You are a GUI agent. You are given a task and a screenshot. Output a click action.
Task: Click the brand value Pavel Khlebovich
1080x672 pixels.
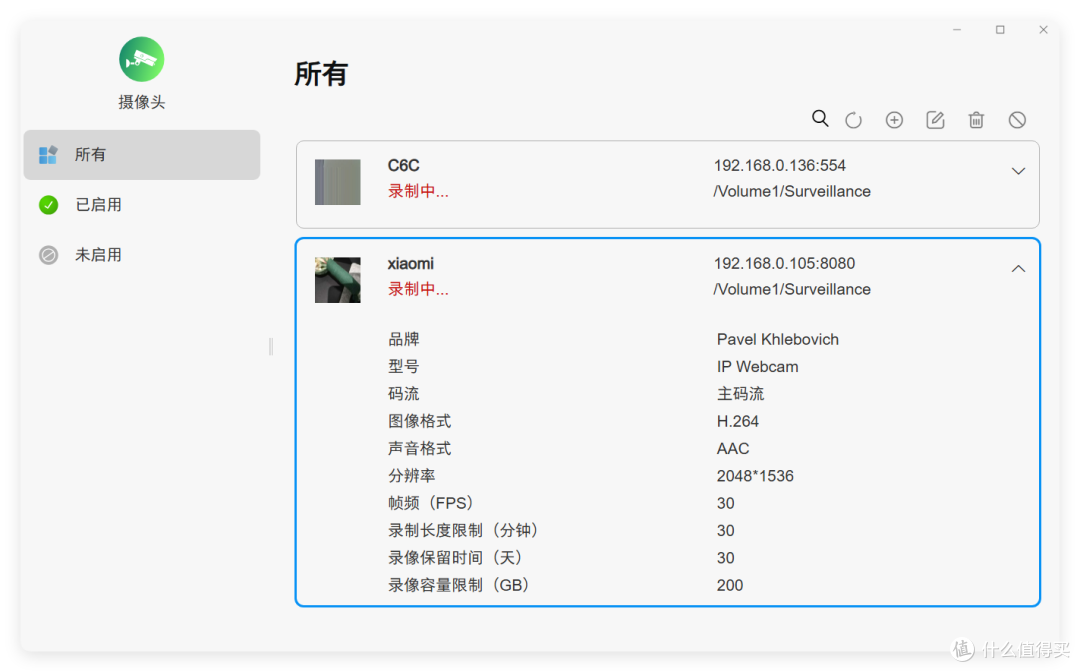(778, 339)
